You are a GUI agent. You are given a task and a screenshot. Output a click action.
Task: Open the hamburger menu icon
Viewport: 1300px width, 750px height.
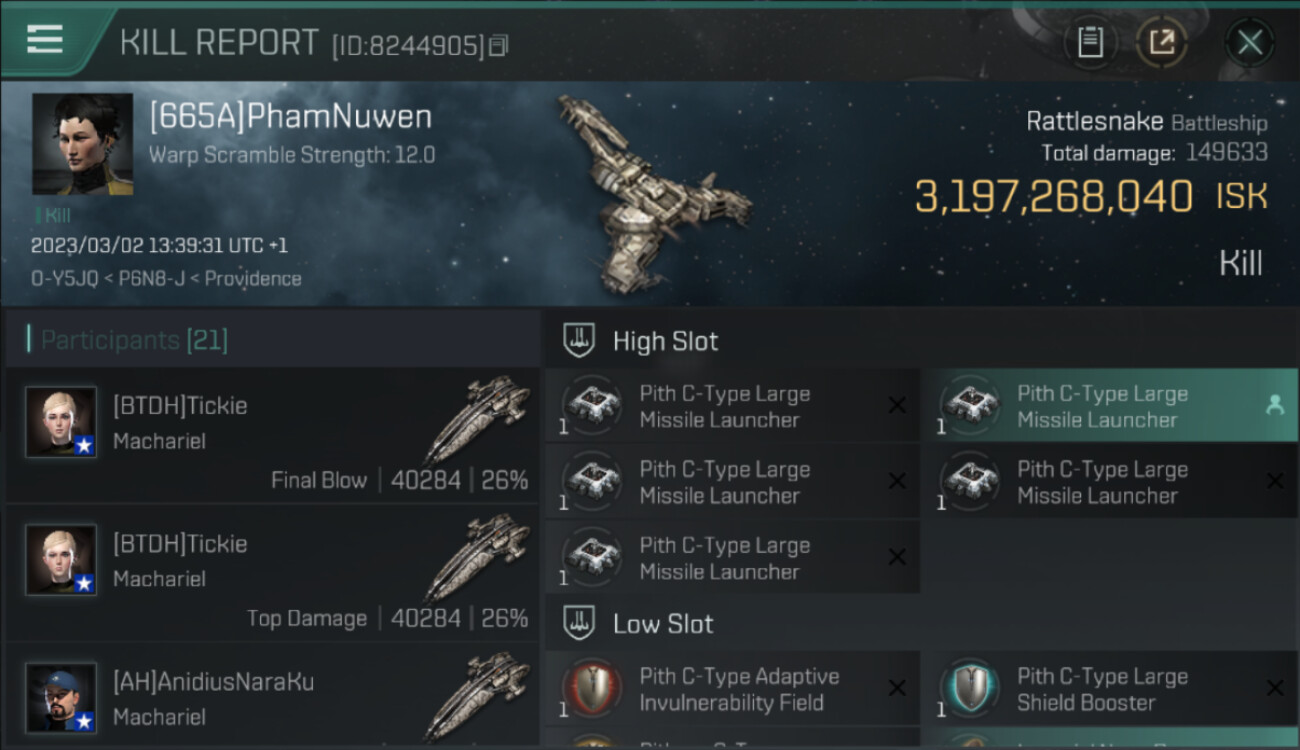tap(45, 40)
